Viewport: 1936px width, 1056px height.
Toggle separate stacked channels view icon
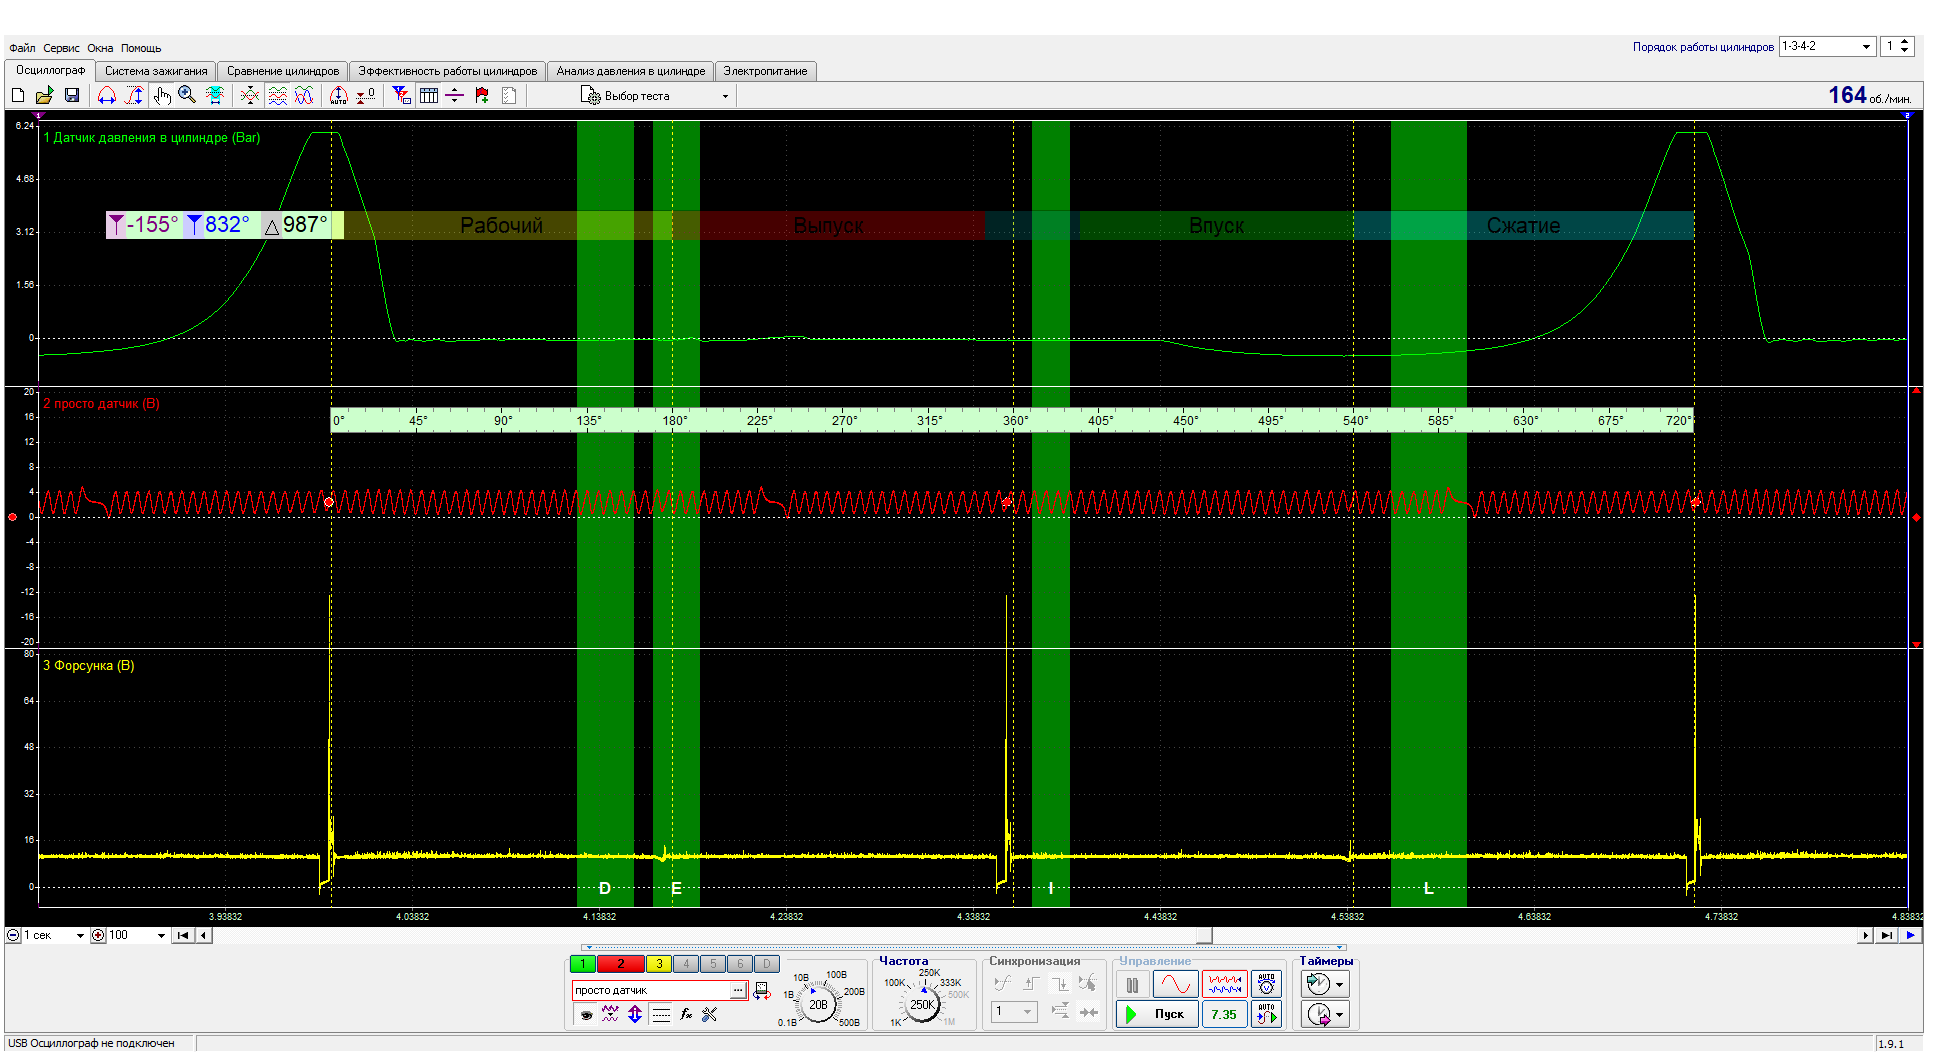click(278, 95)
